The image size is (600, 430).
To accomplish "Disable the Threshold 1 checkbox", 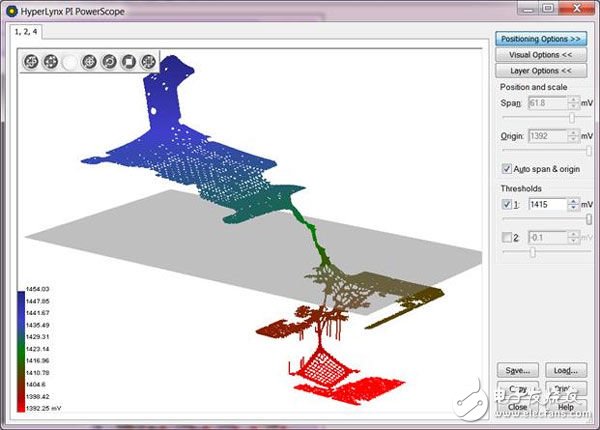I will 507,204.
